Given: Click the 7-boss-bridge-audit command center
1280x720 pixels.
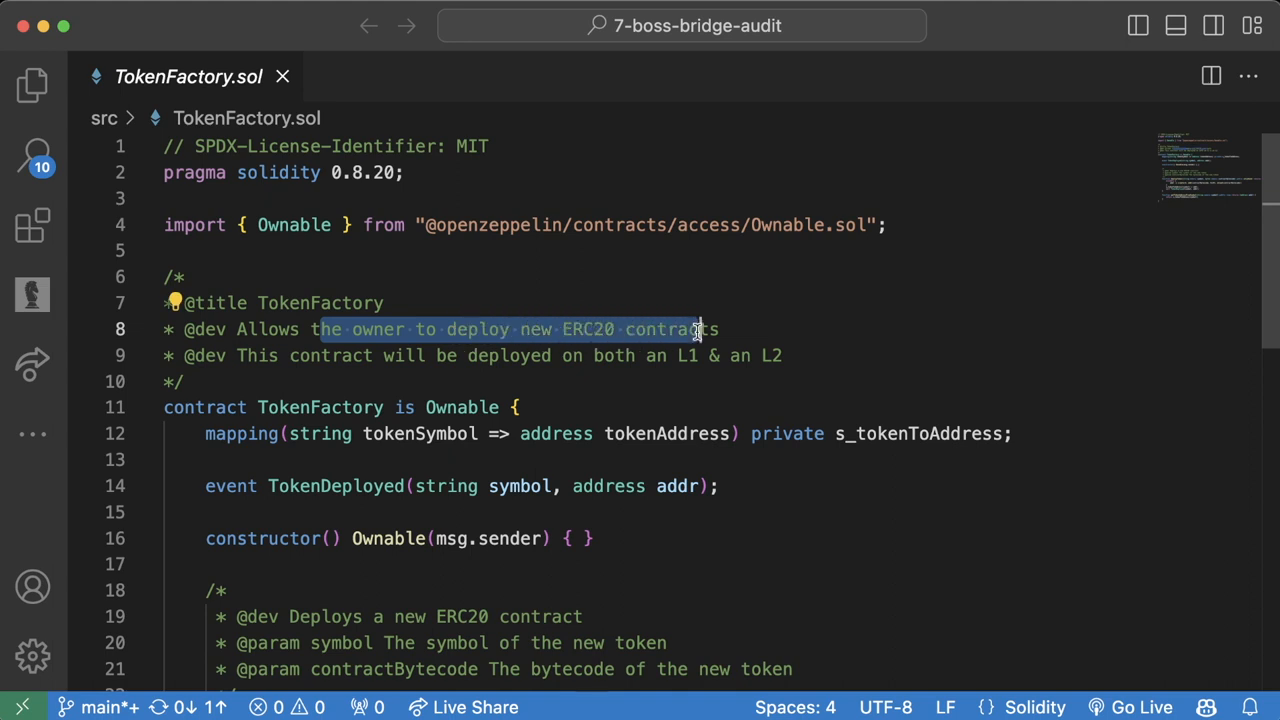Looking at the screenshot, I should 682,26.
